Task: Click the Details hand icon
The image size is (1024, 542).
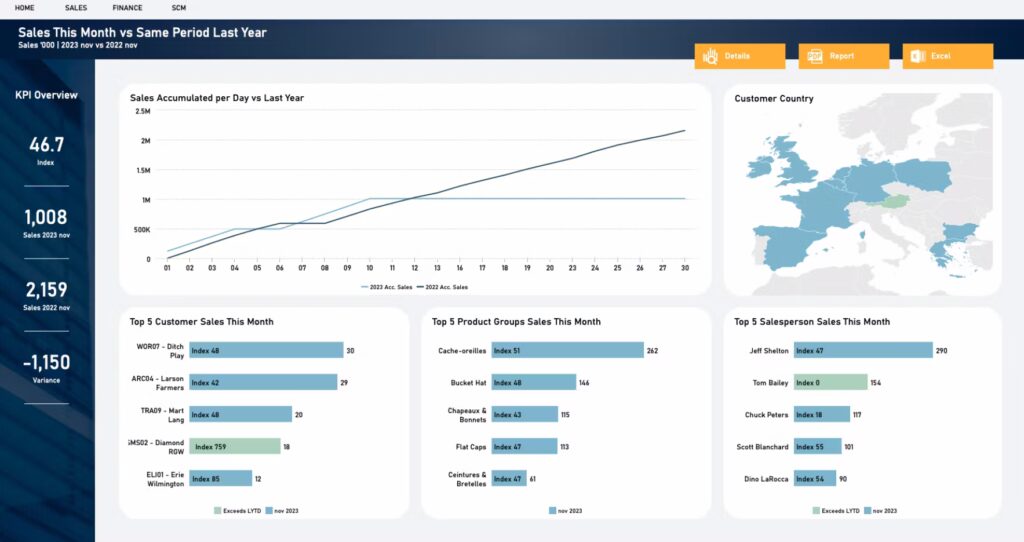Action: pyautogui.click(x=710, y=56)
